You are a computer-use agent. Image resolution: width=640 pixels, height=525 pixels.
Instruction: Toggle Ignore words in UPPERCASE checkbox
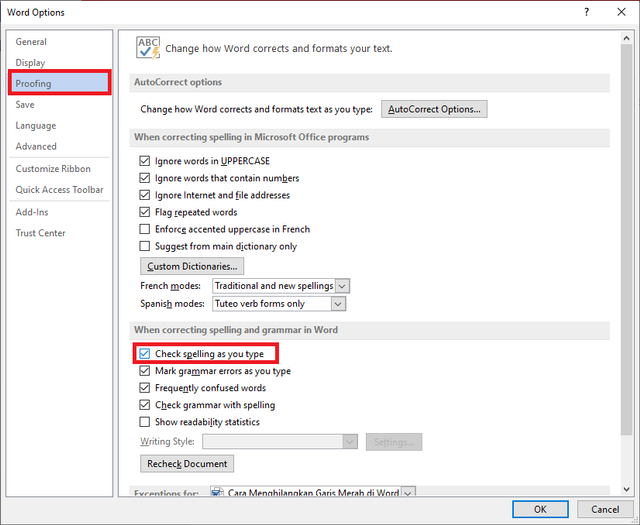coord(144,161)
